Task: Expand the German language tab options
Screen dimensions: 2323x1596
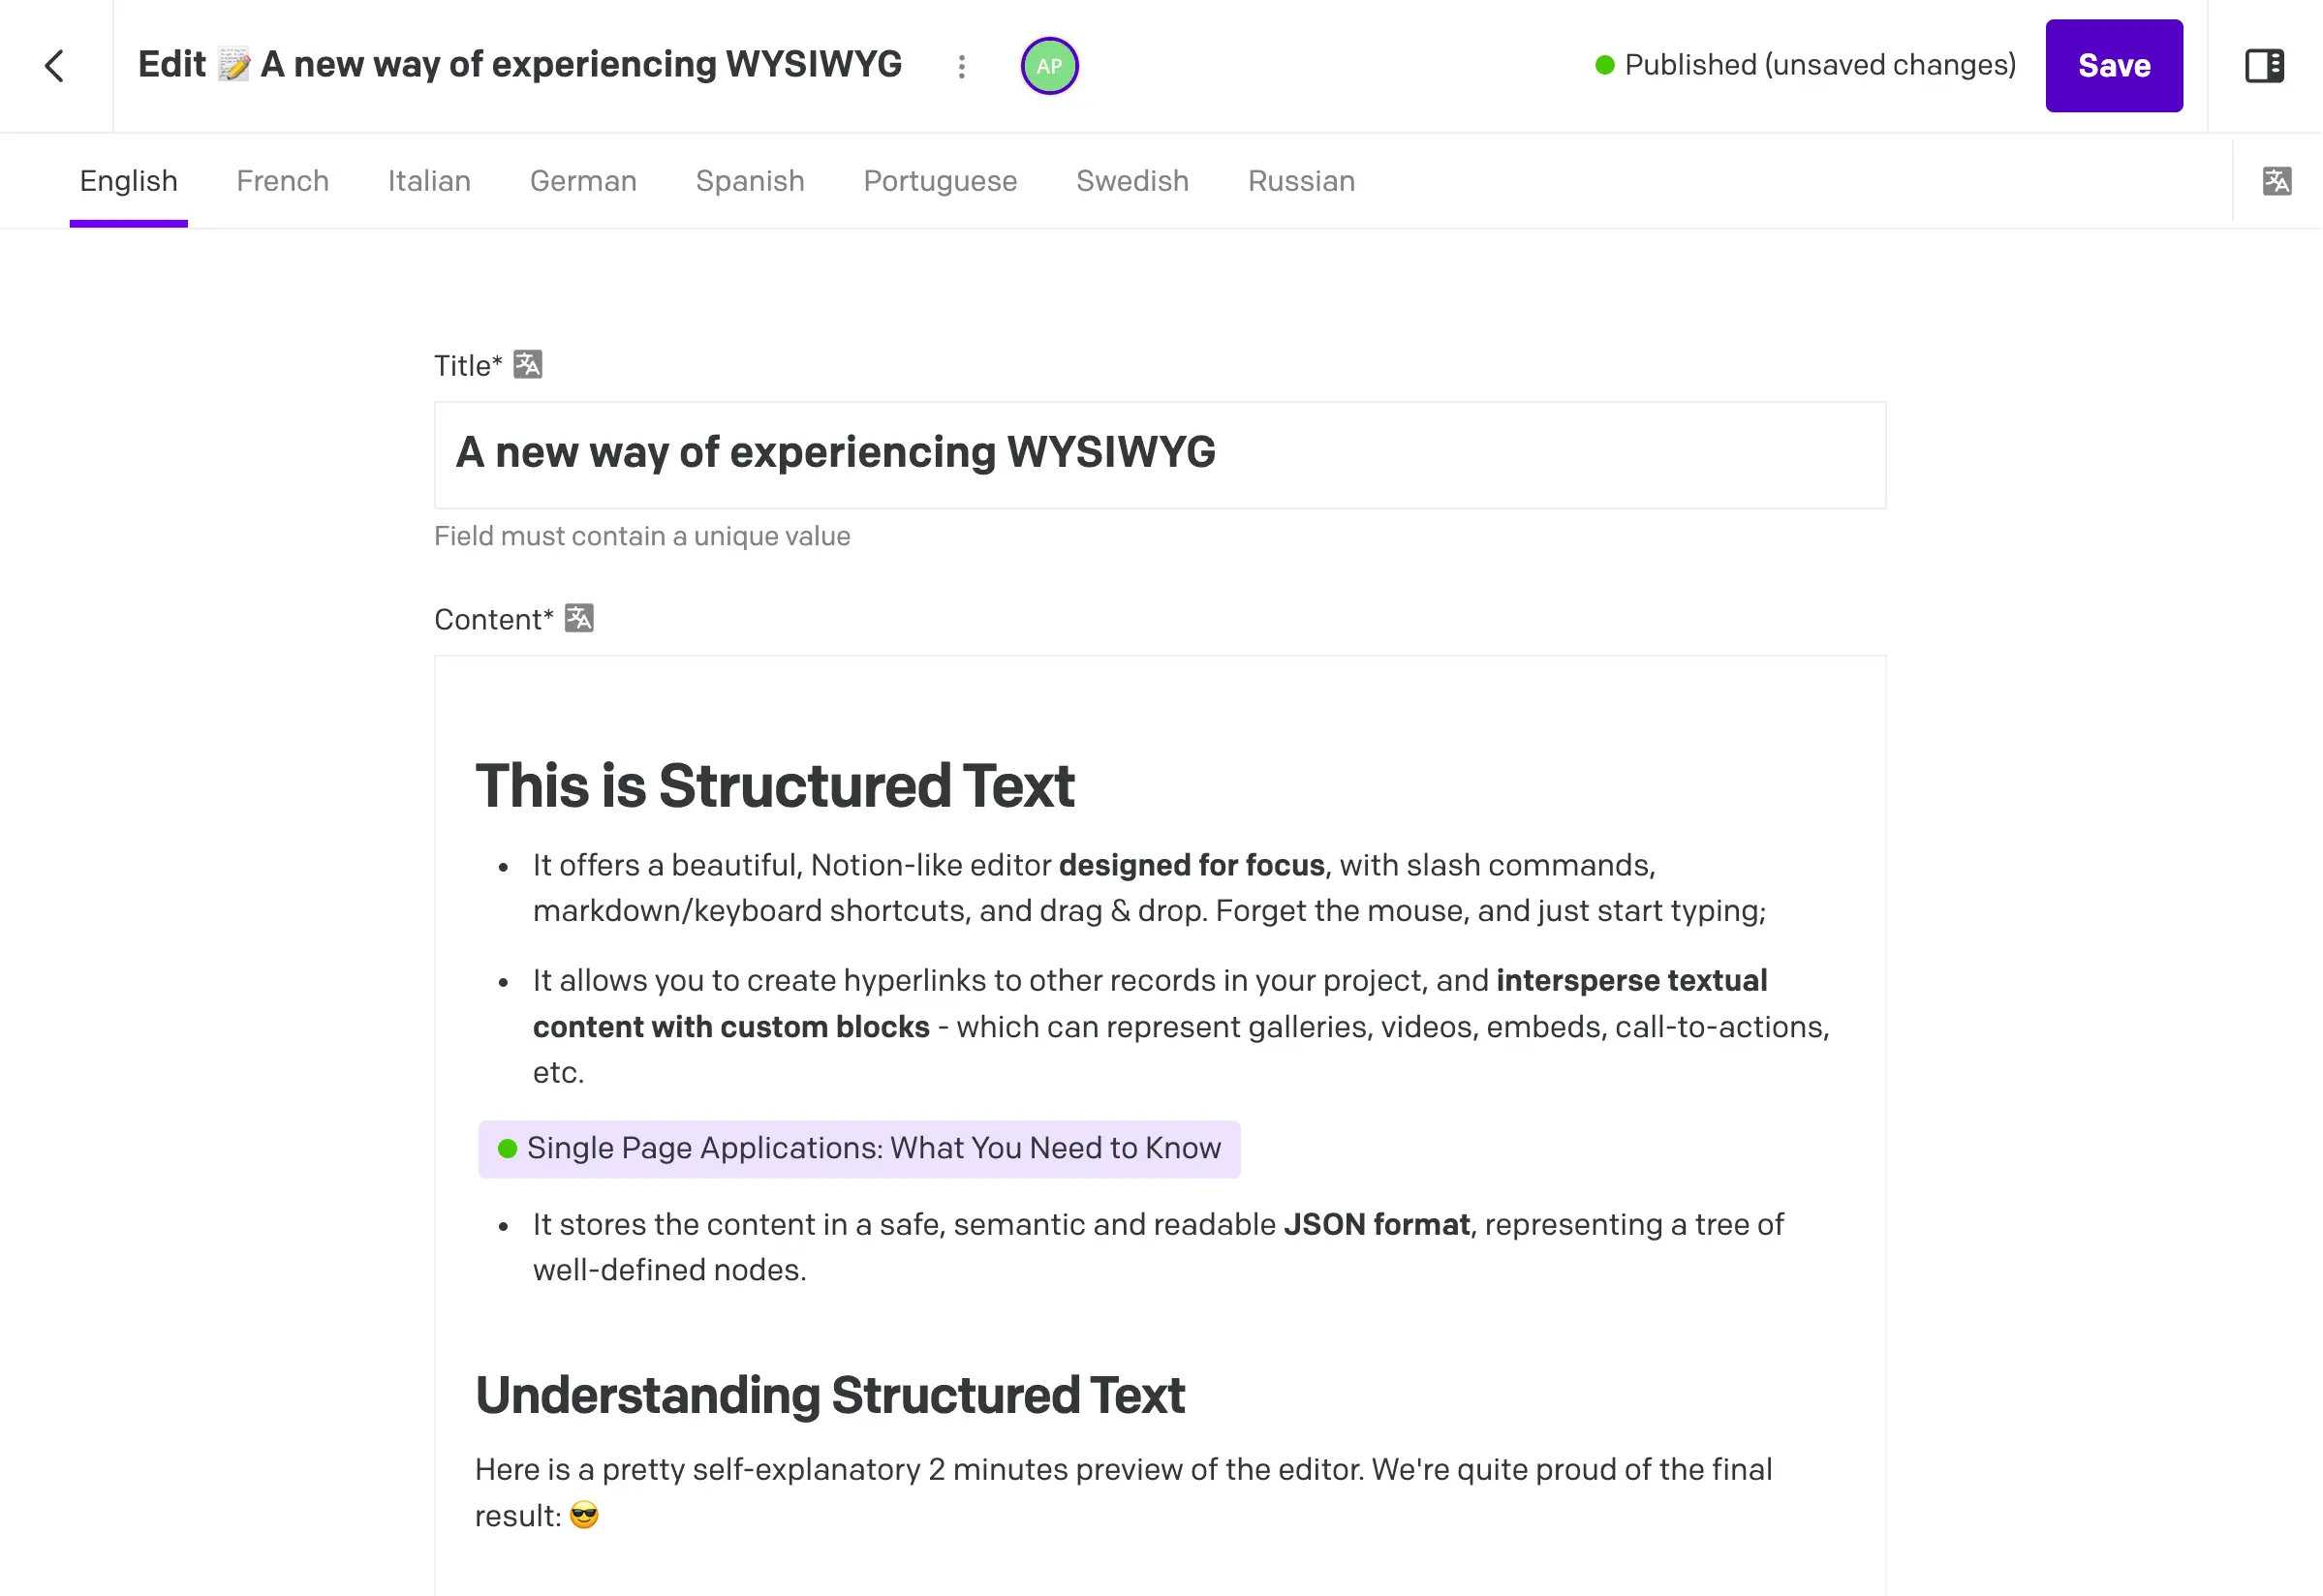Action: pyautogui.click(x=582, y=180)
